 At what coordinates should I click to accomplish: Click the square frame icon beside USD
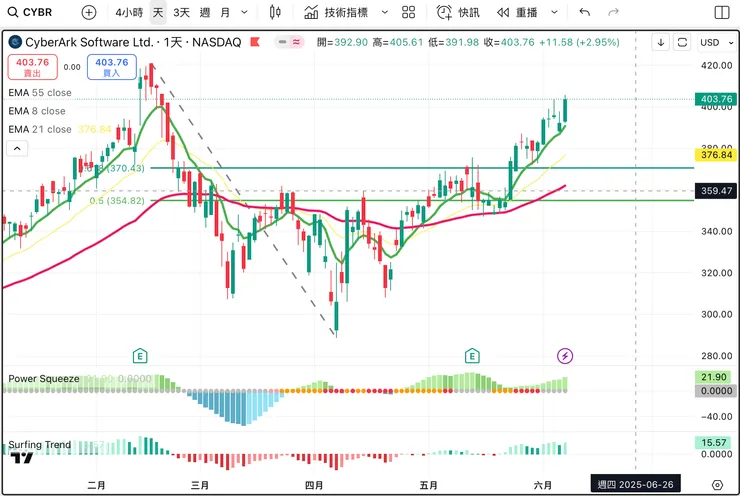[x=682, y=42]
